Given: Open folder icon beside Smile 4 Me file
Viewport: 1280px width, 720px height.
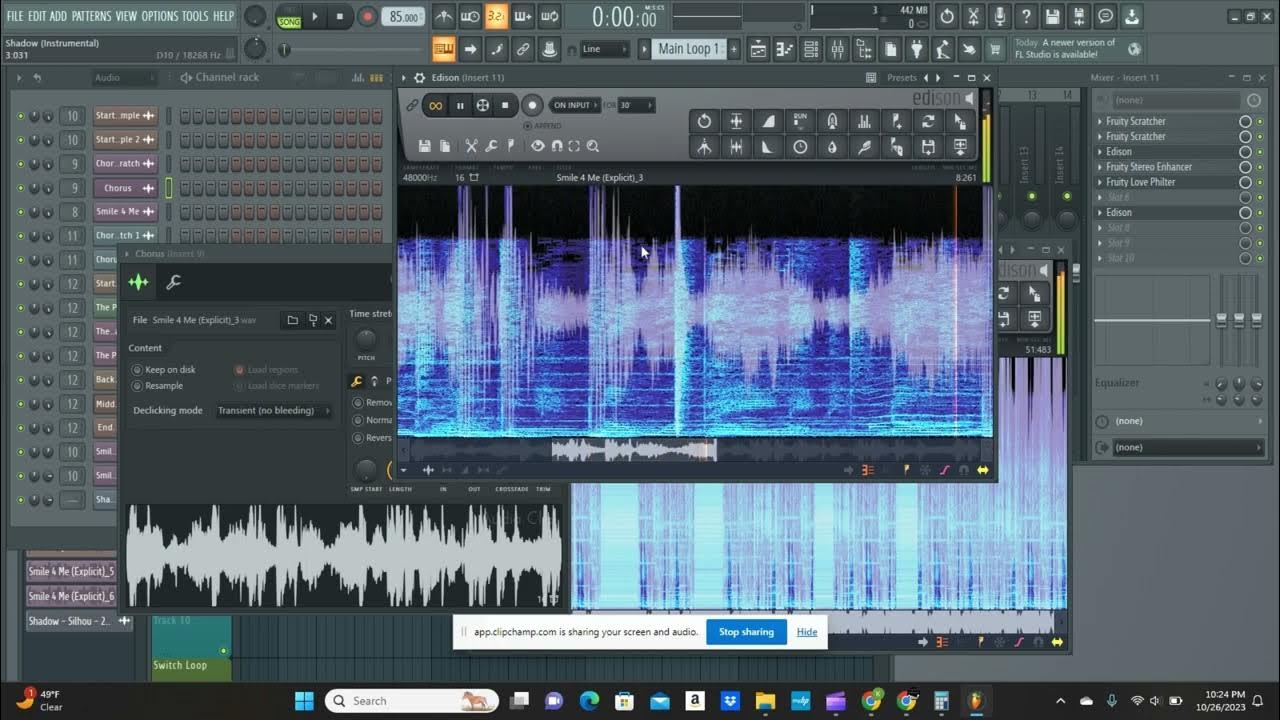Looking at the screenshot, I should (292, 320).
